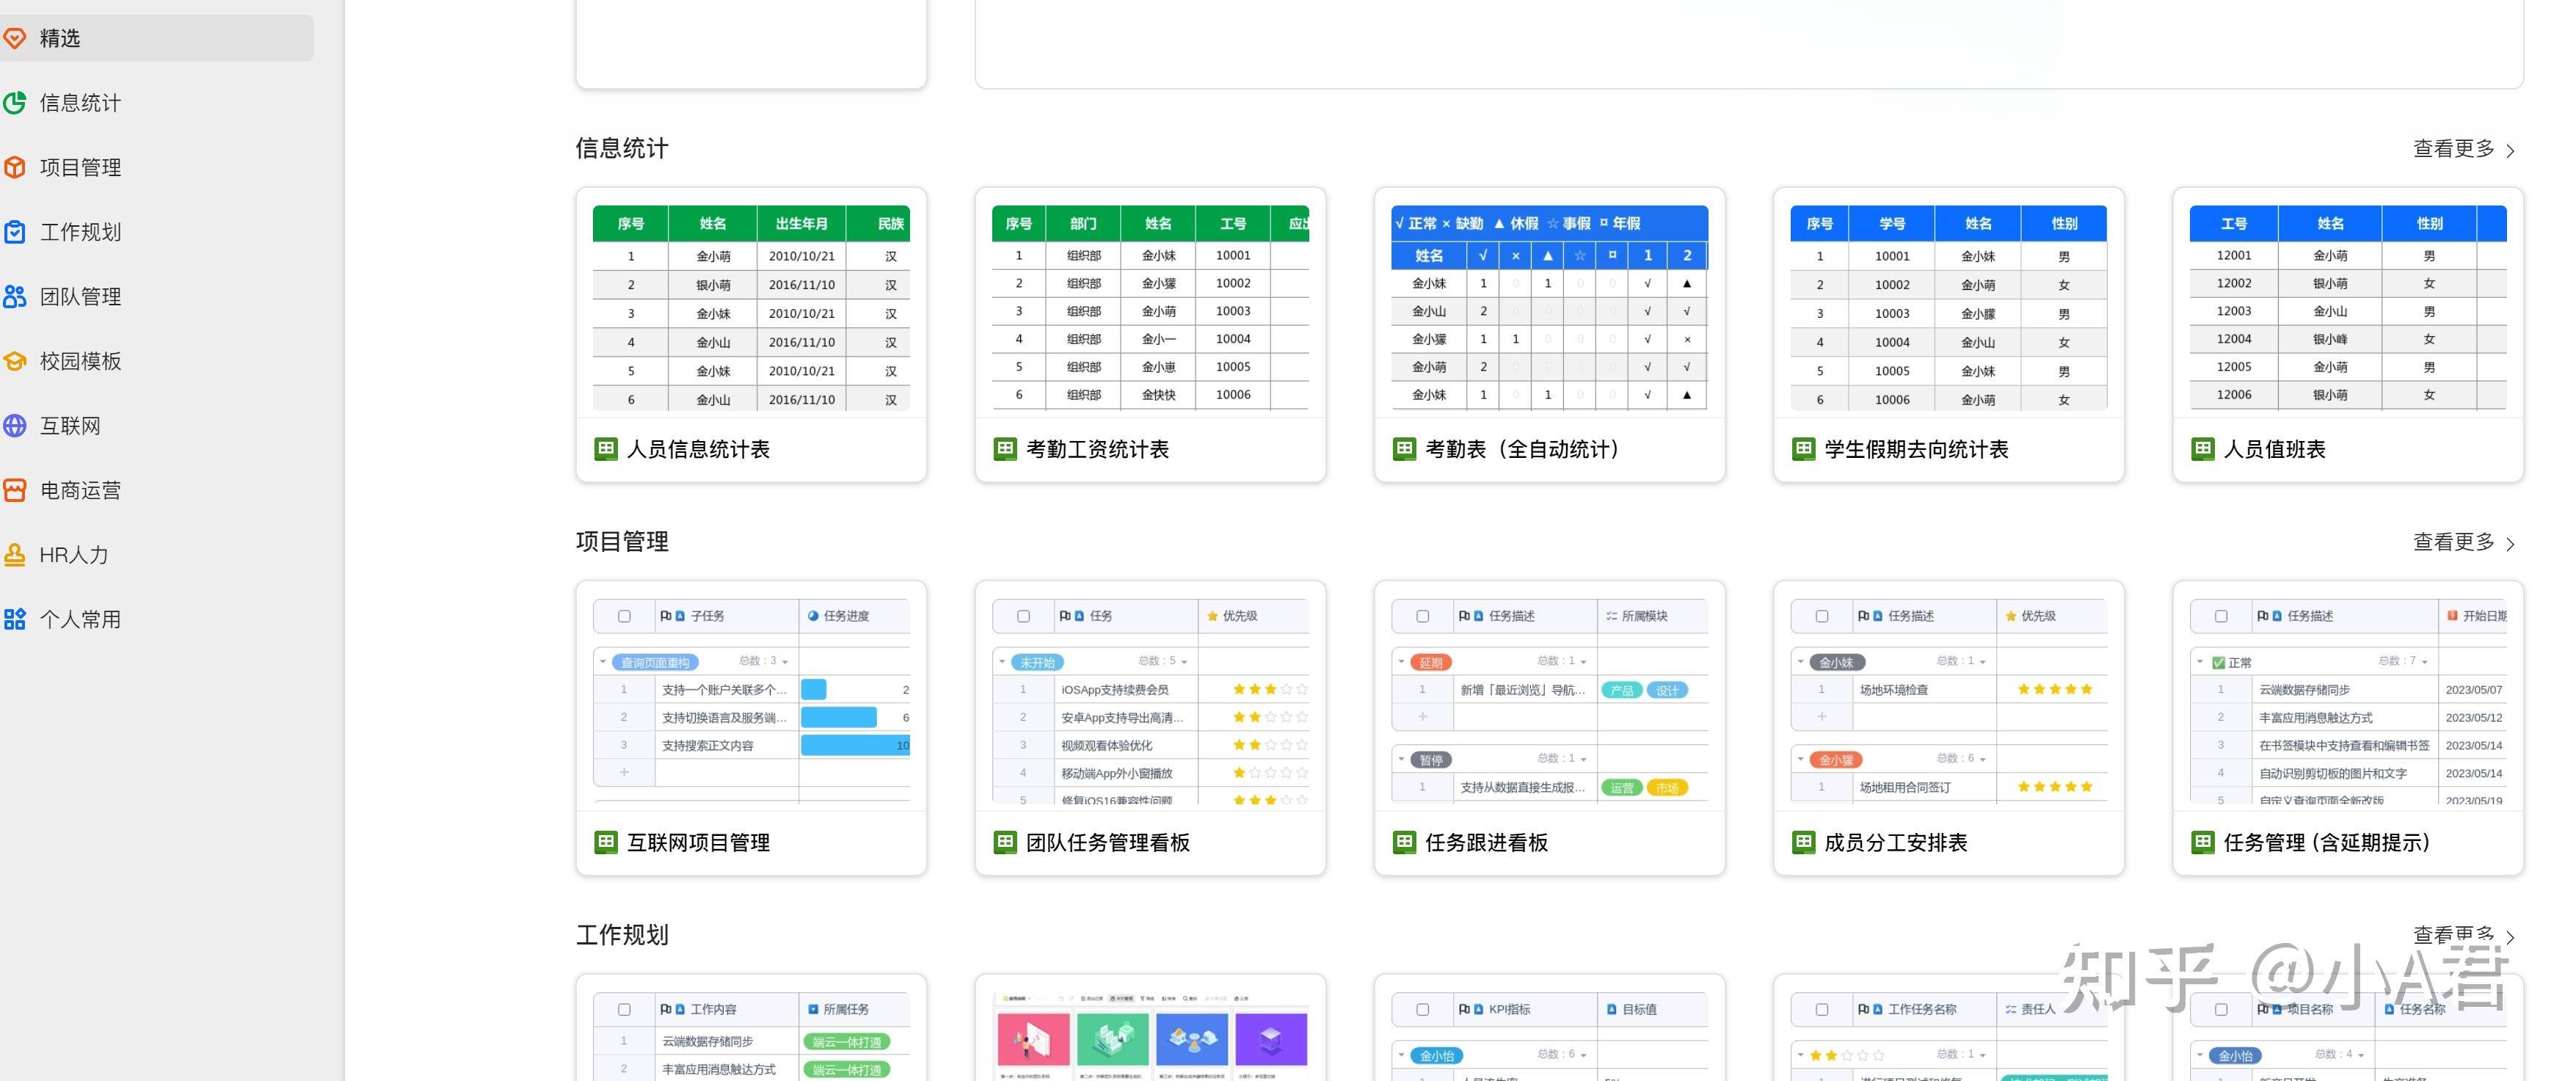Click the 个人常用 grid icon
The width and height of the screenshot is (2576, 1081).
(x=14, y=619)
